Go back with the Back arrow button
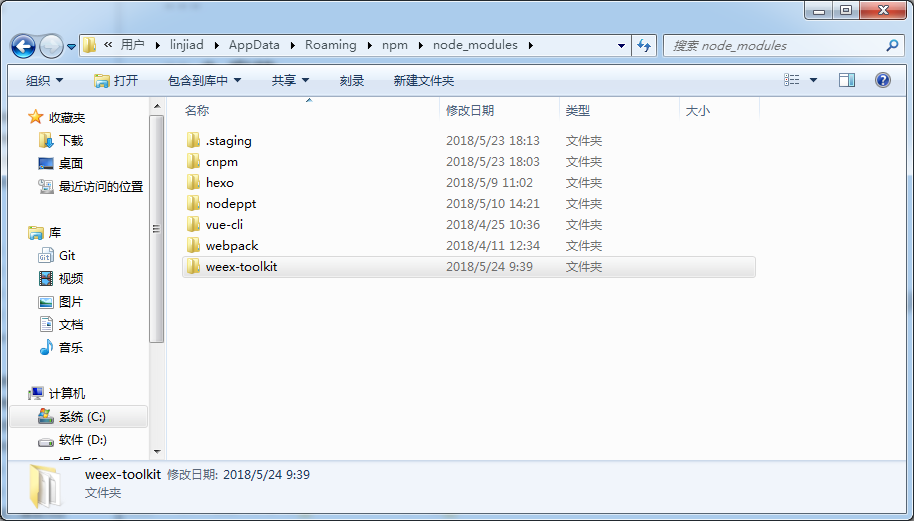 click(x=24, y=46)
